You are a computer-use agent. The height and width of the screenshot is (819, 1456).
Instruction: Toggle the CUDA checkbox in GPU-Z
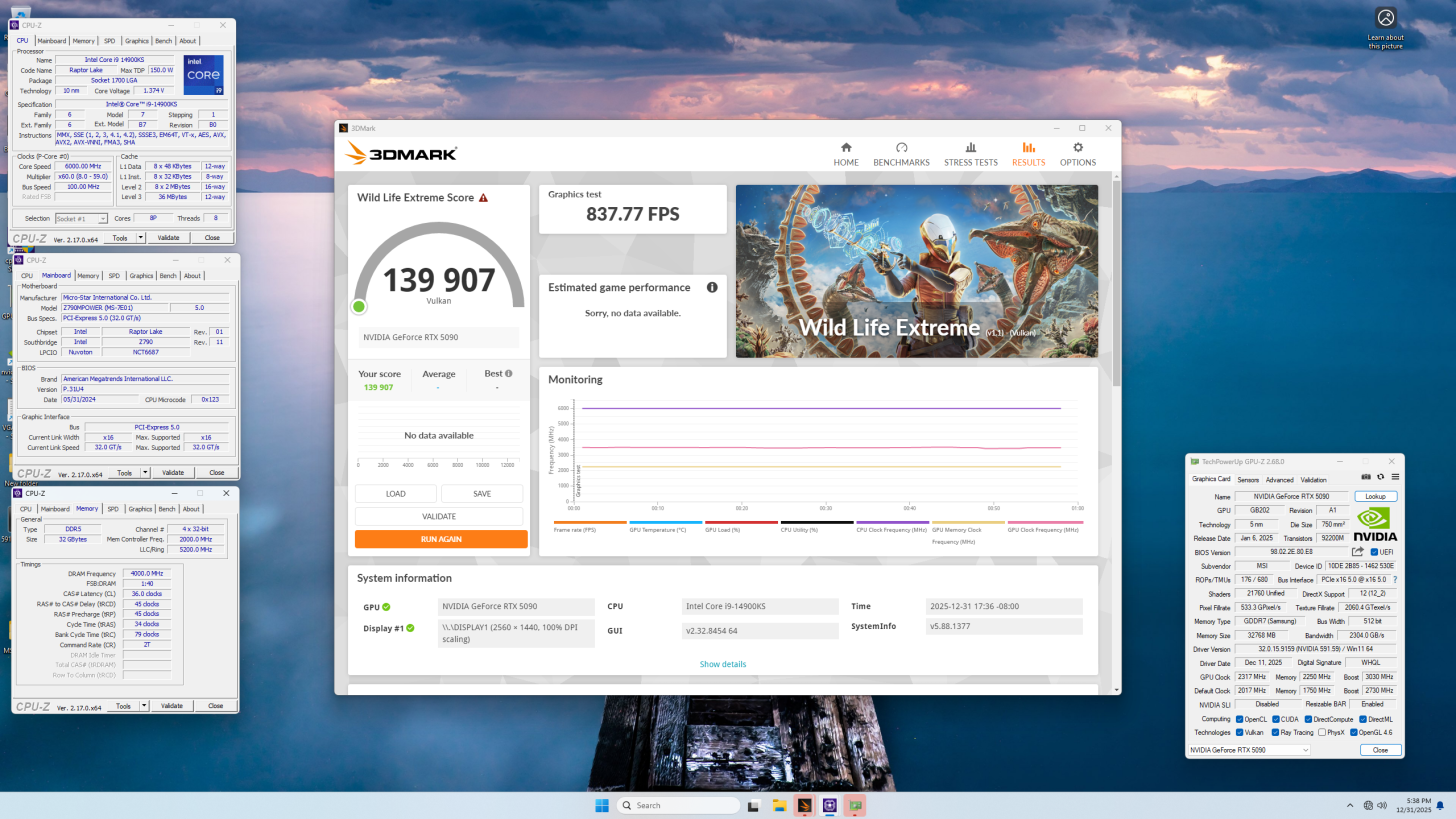pyautogui.click(x=1277, y=719)
